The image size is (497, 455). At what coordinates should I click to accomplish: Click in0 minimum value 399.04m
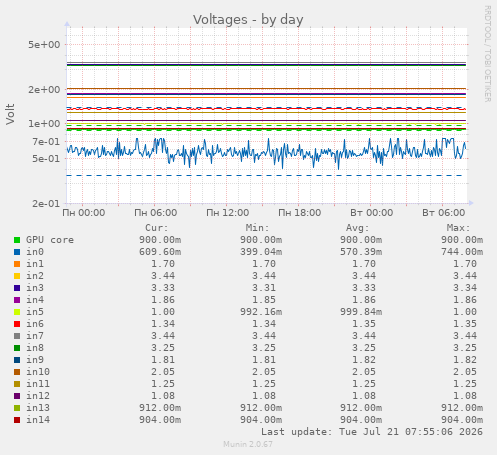(x=261, y=252)
